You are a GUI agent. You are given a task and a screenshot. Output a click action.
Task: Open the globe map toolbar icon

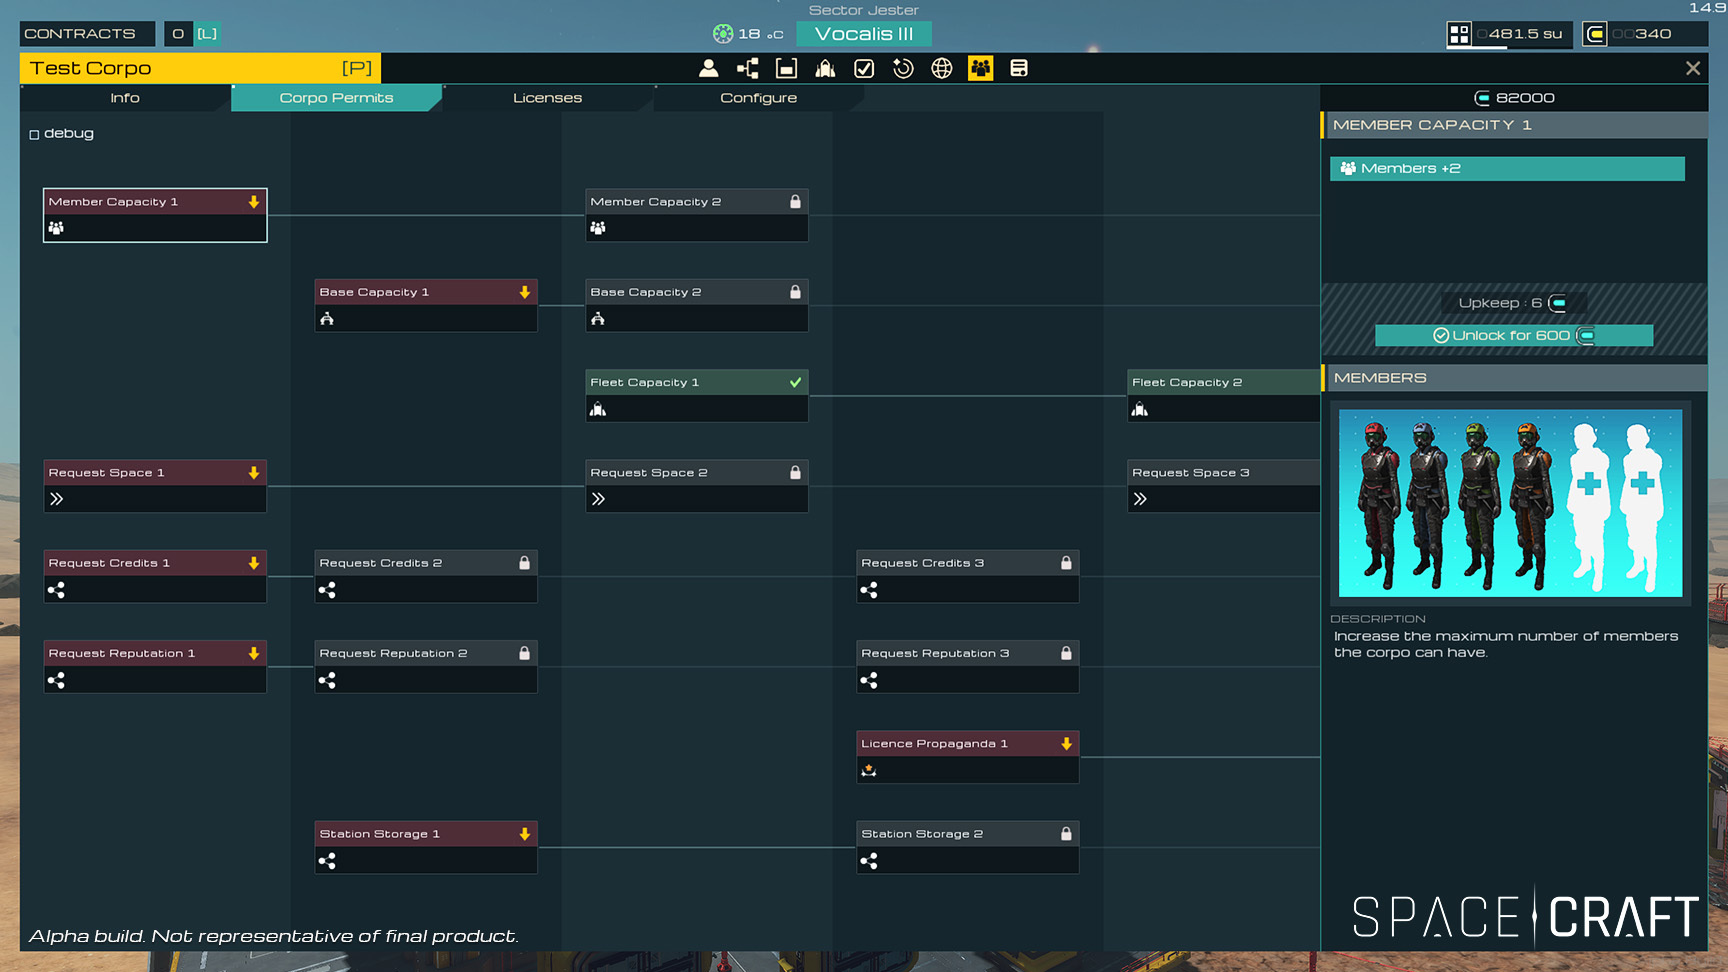click(942, 68)
